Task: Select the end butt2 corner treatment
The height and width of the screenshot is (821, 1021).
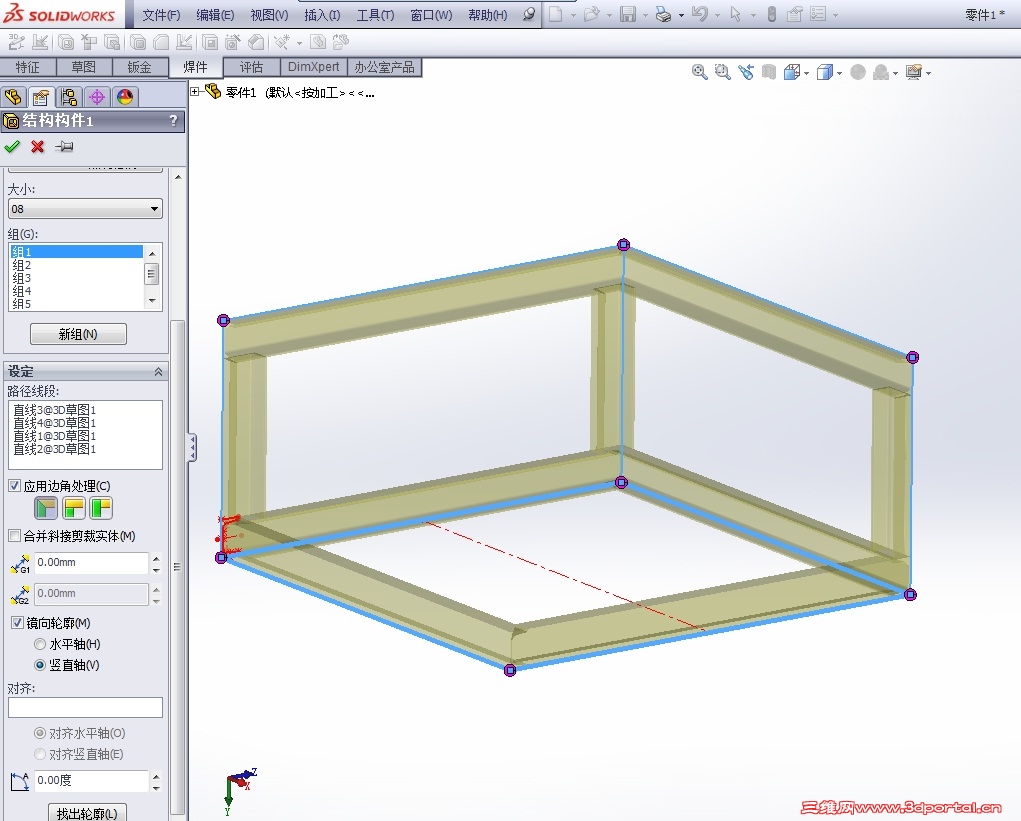Action: [x=102, y=508]
